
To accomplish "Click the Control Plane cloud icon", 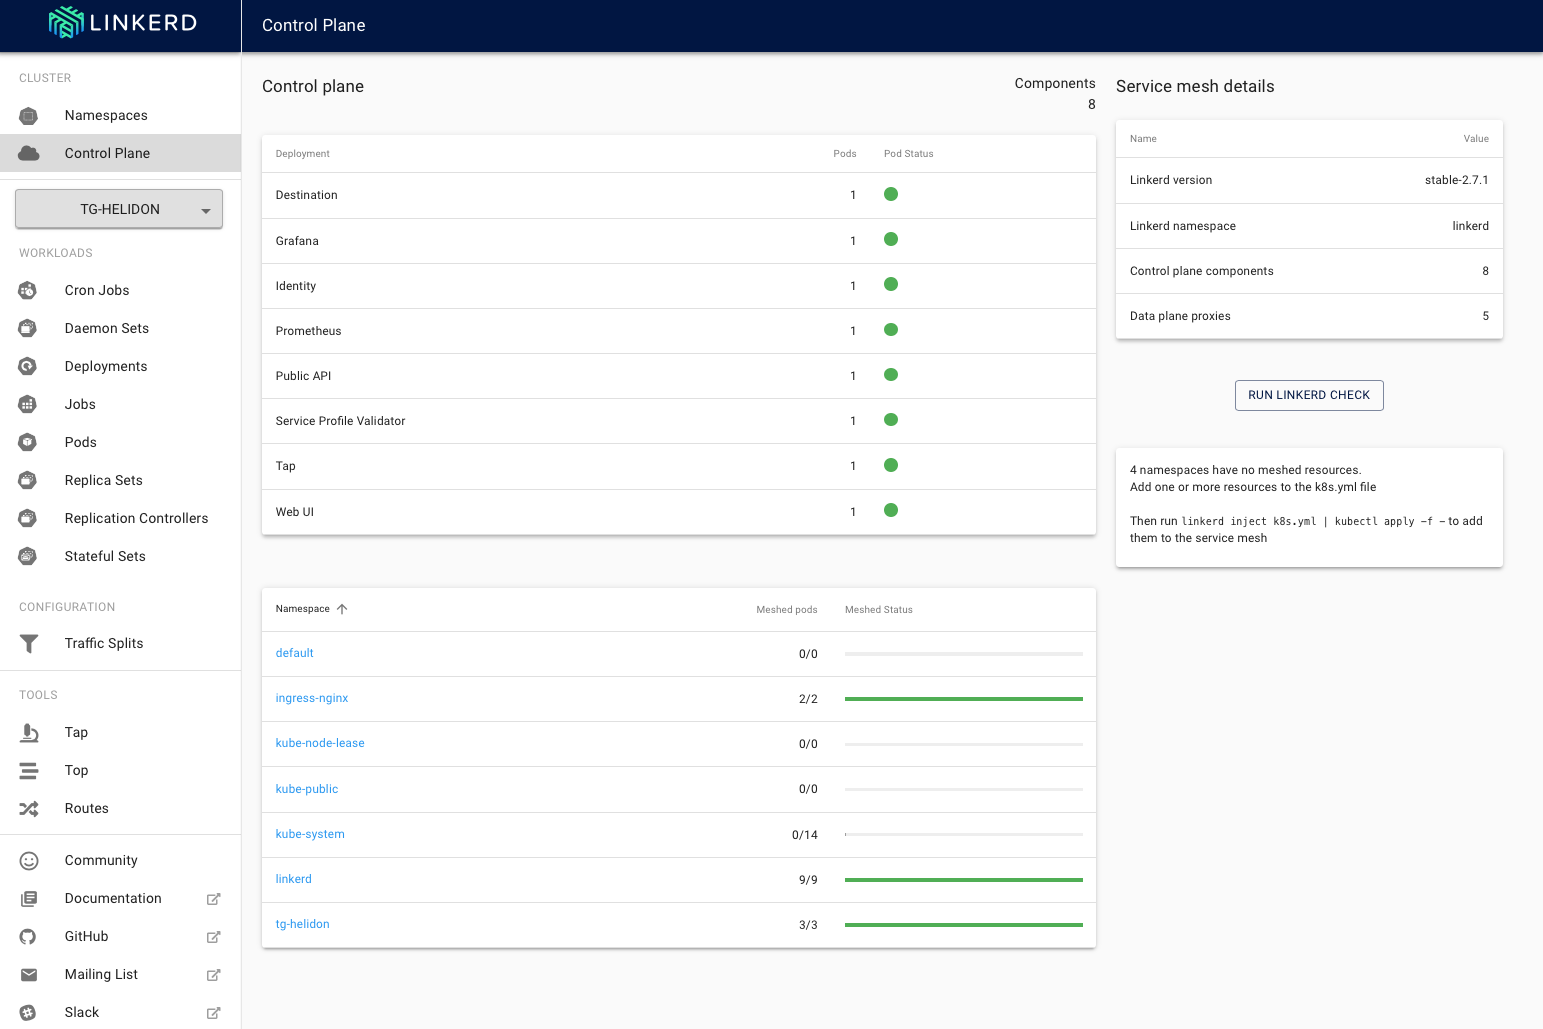I will click(29, 153).
